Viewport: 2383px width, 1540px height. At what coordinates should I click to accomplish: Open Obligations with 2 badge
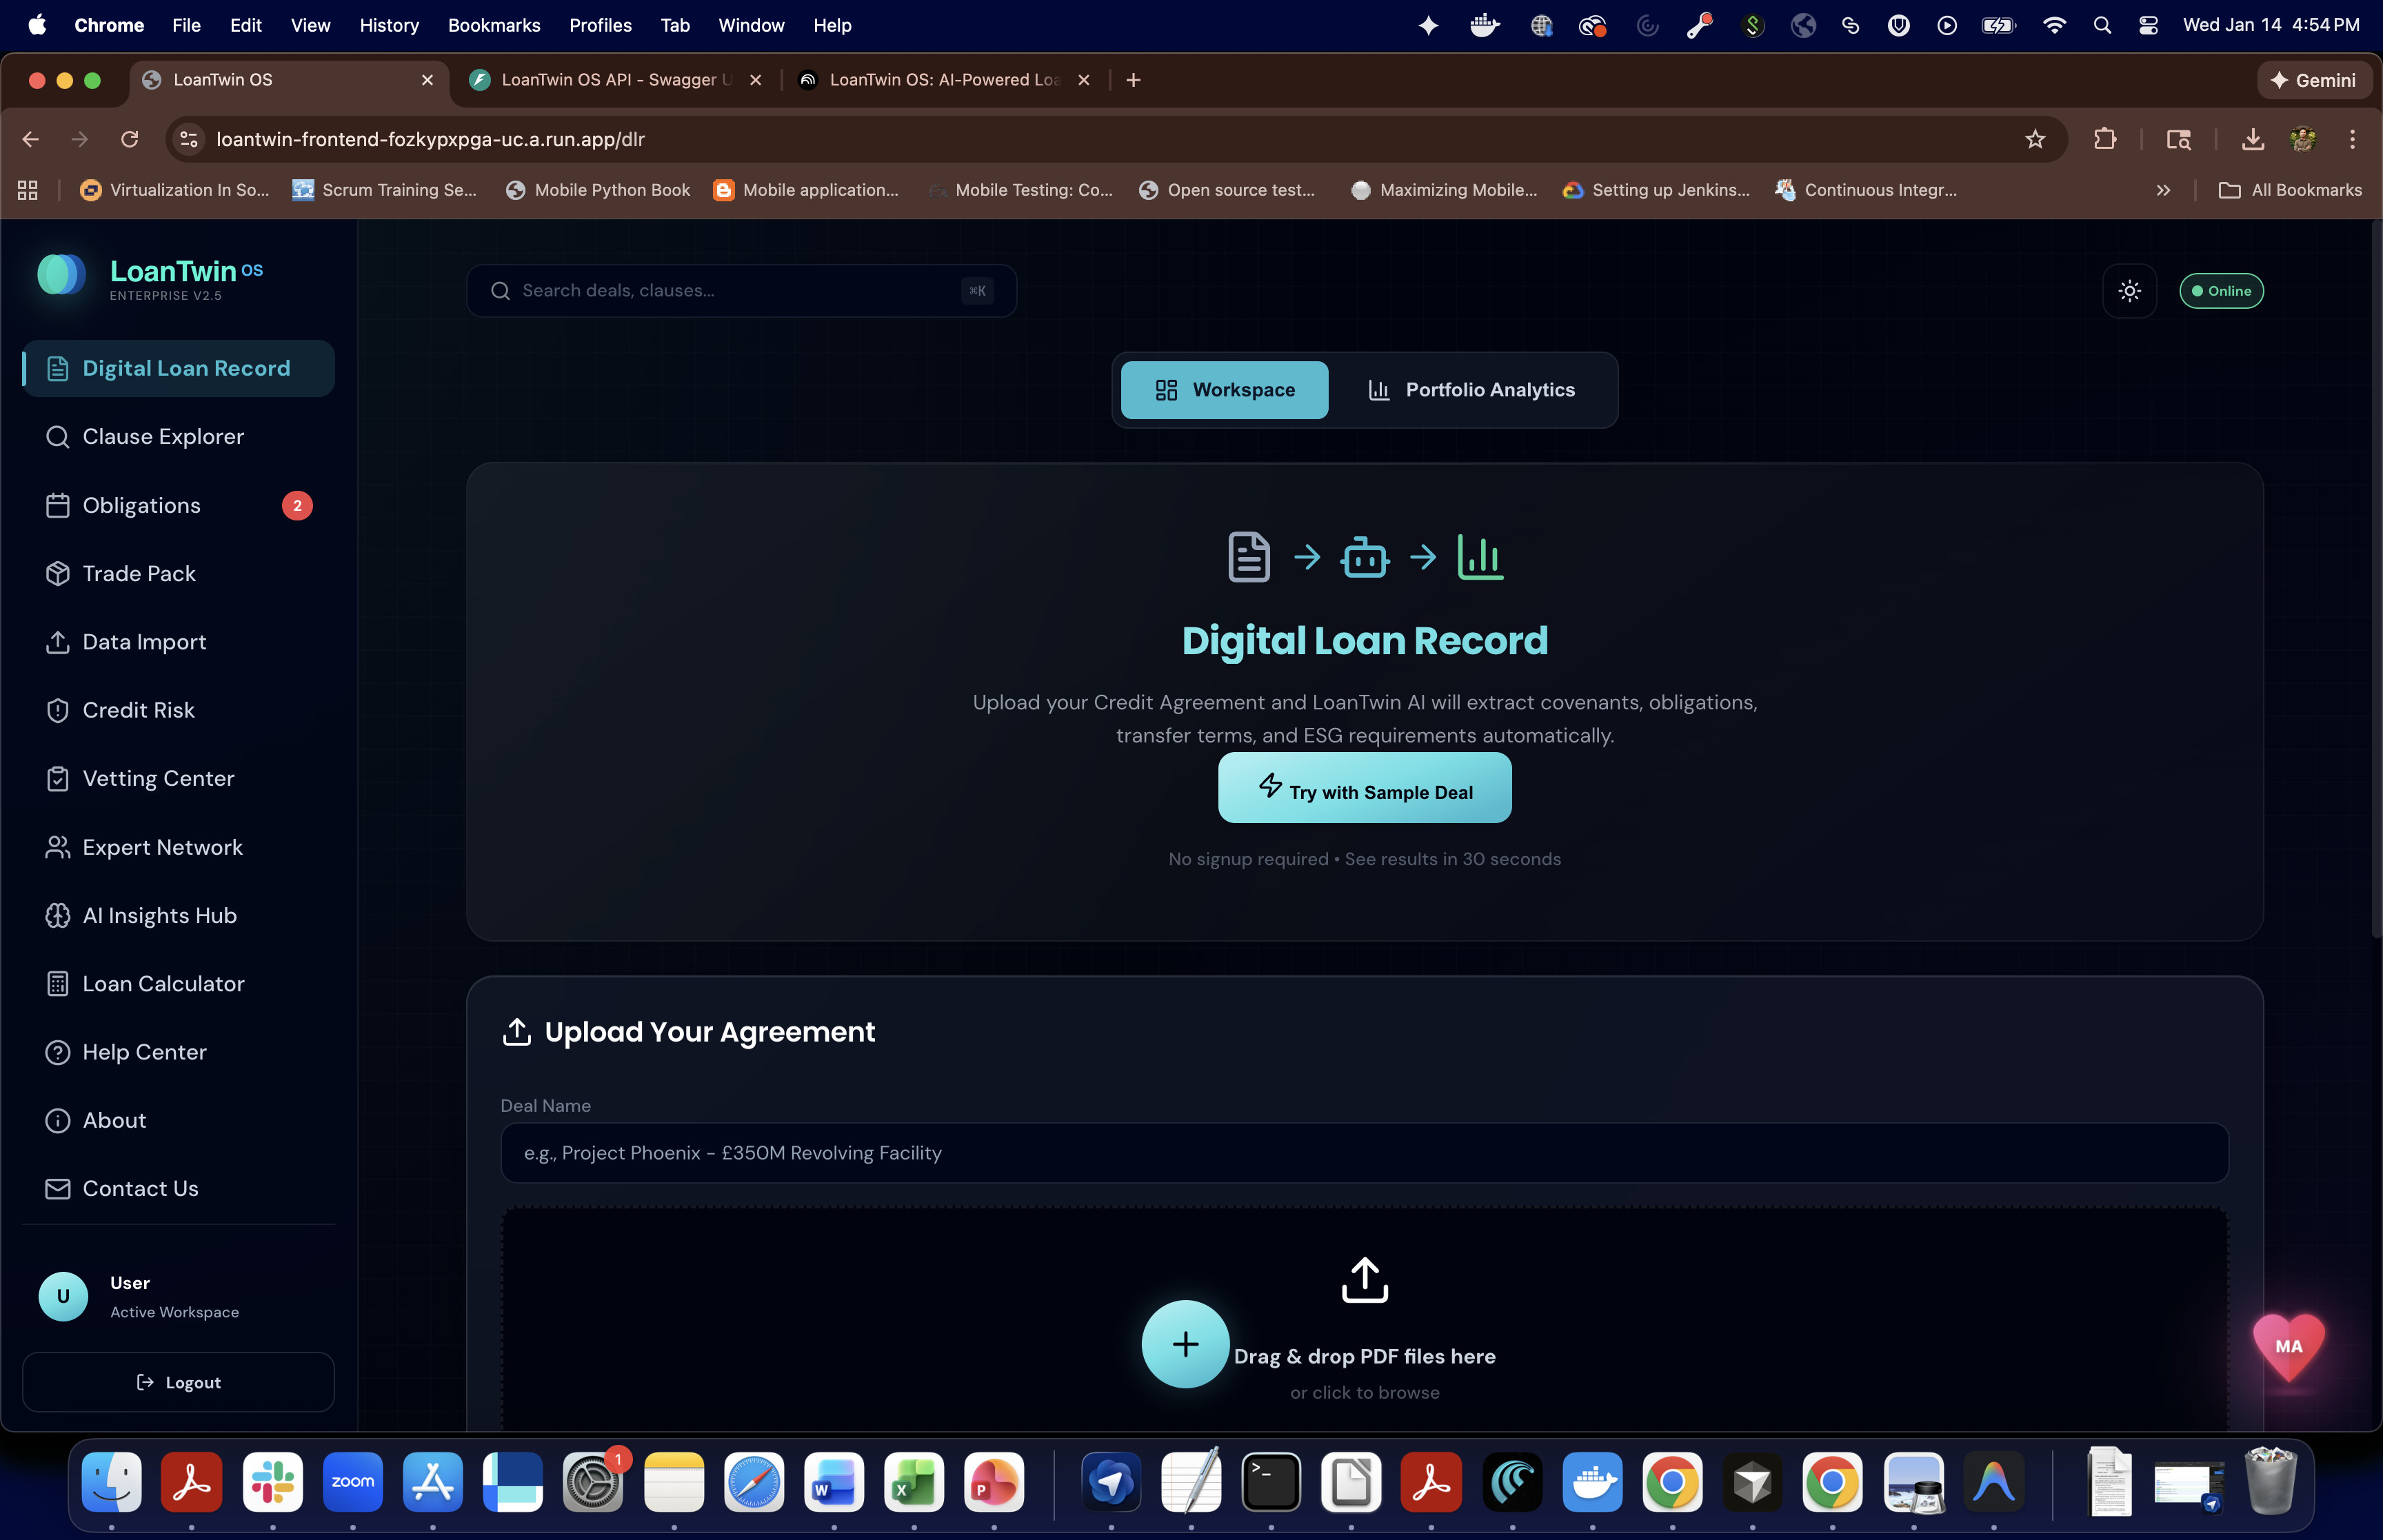(141, 506)
